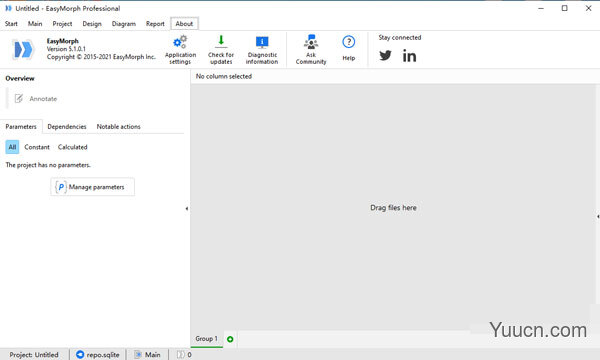Click the Manage parameters button
The width and height of the screenshot is (600, 360).
tap(93, 187)
